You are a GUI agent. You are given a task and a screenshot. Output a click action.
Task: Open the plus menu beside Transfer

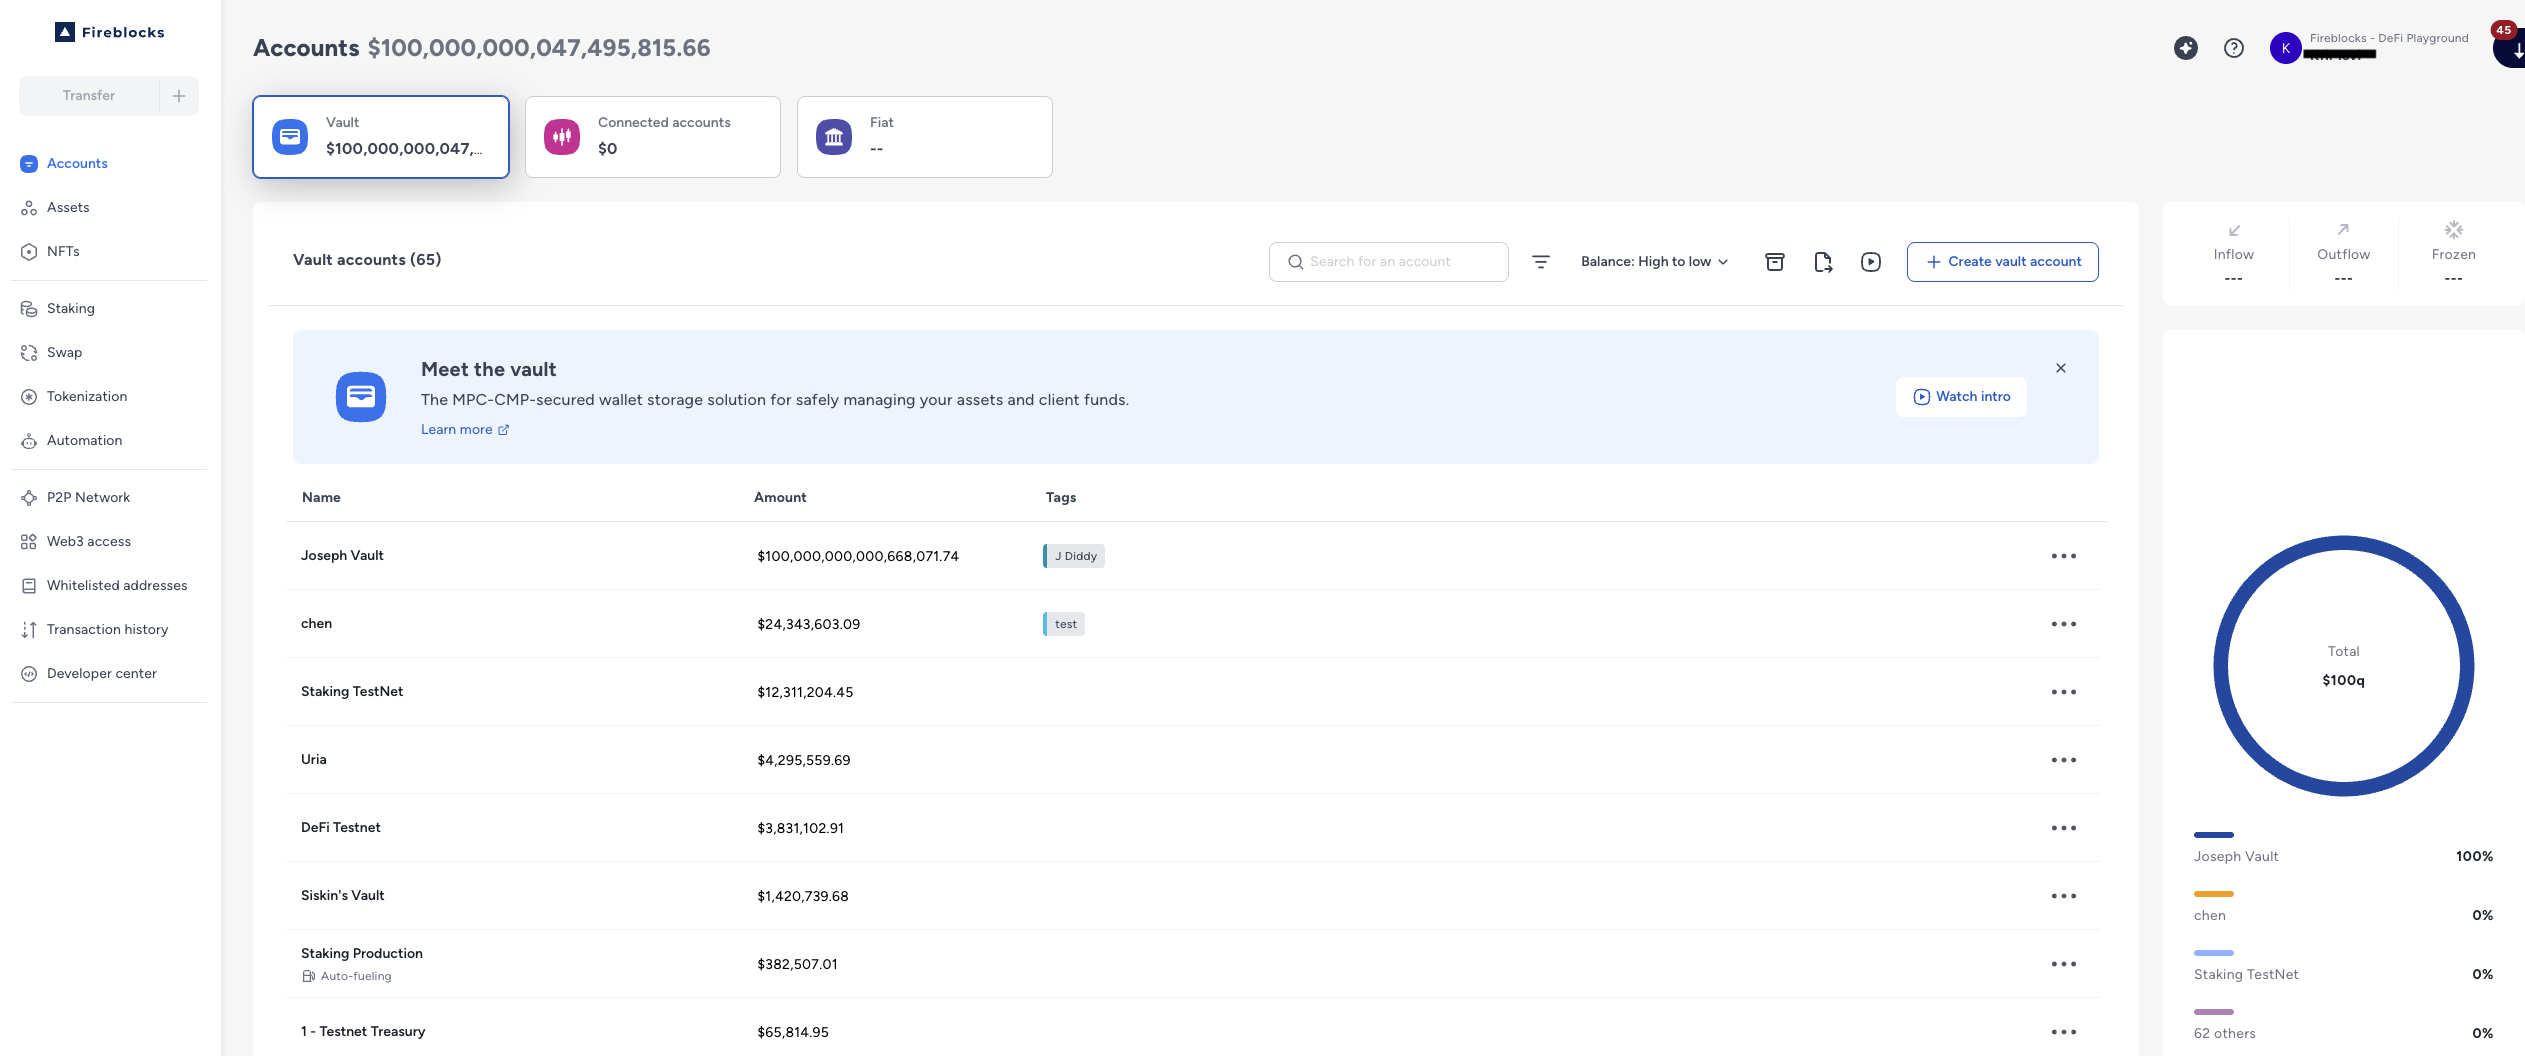179,96
